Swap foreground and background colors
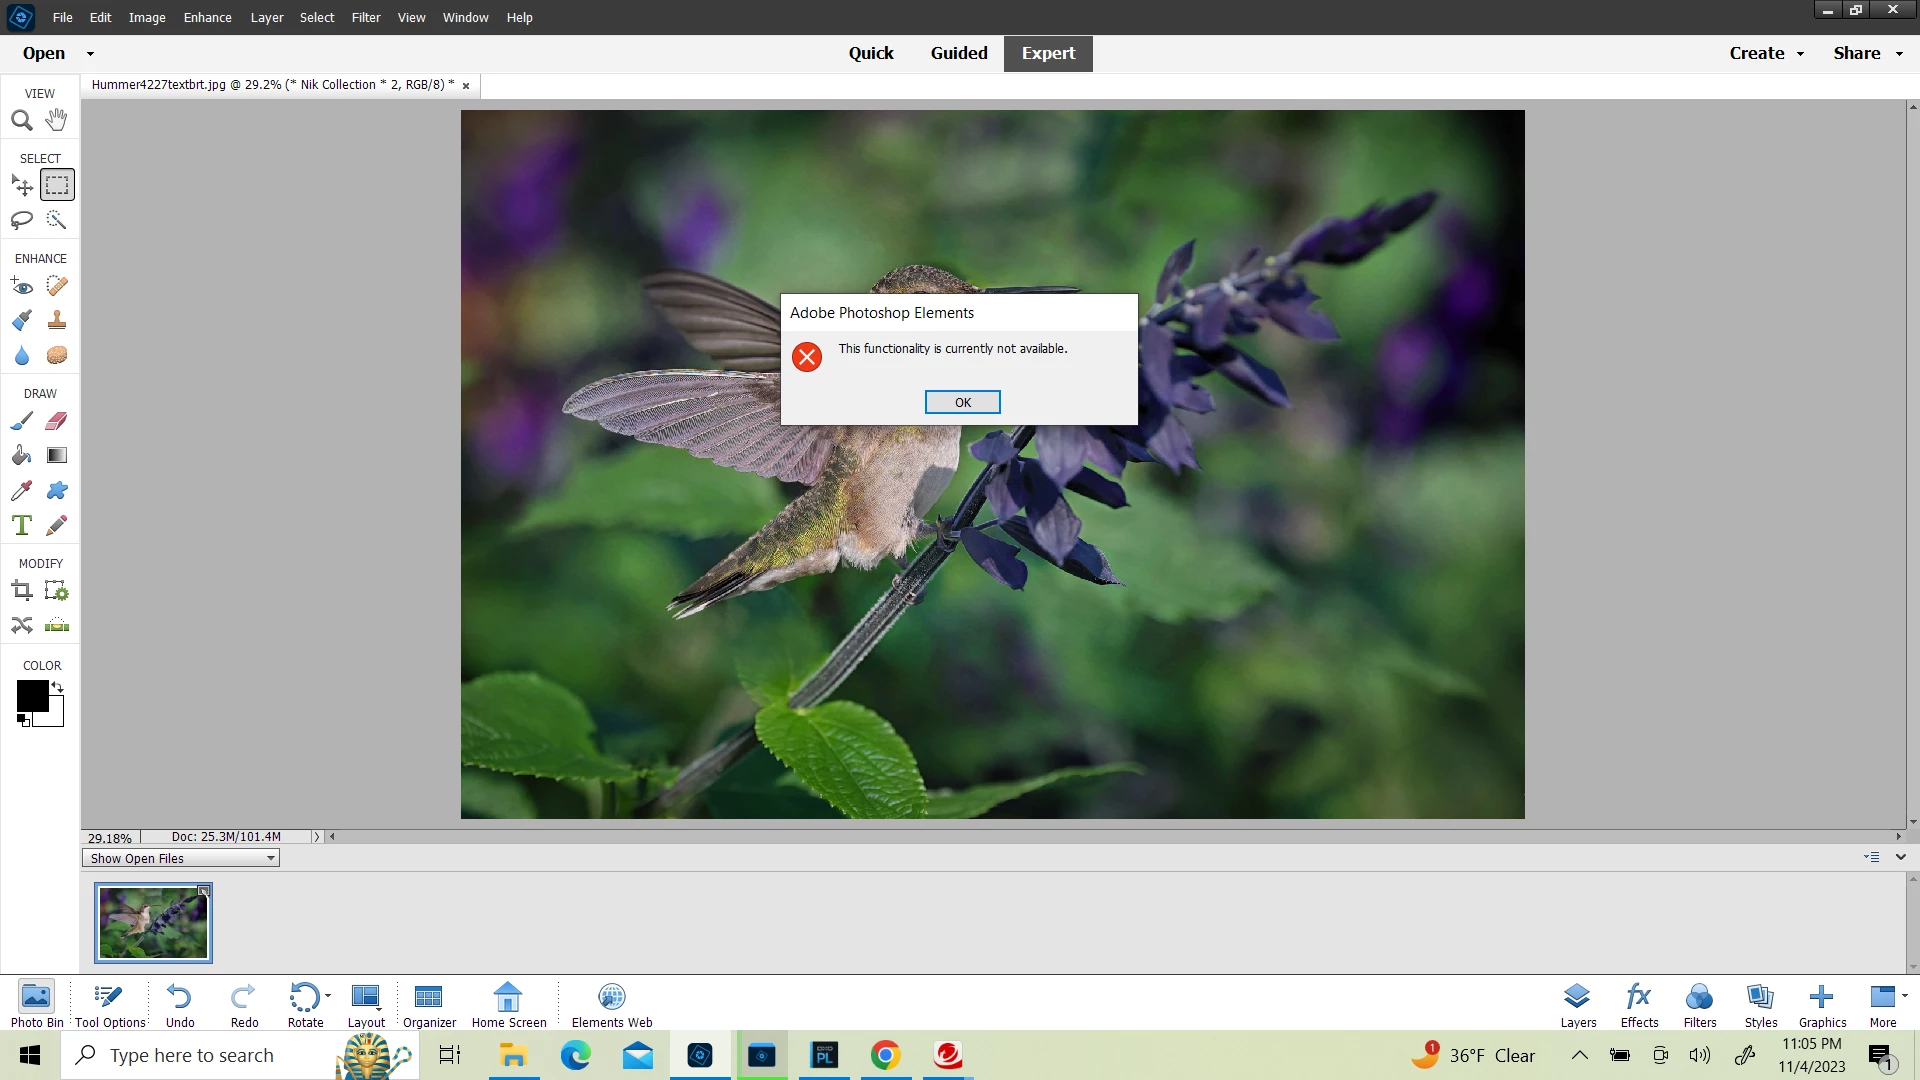The image size is (1920, 1080). click(x=58, y=687)
